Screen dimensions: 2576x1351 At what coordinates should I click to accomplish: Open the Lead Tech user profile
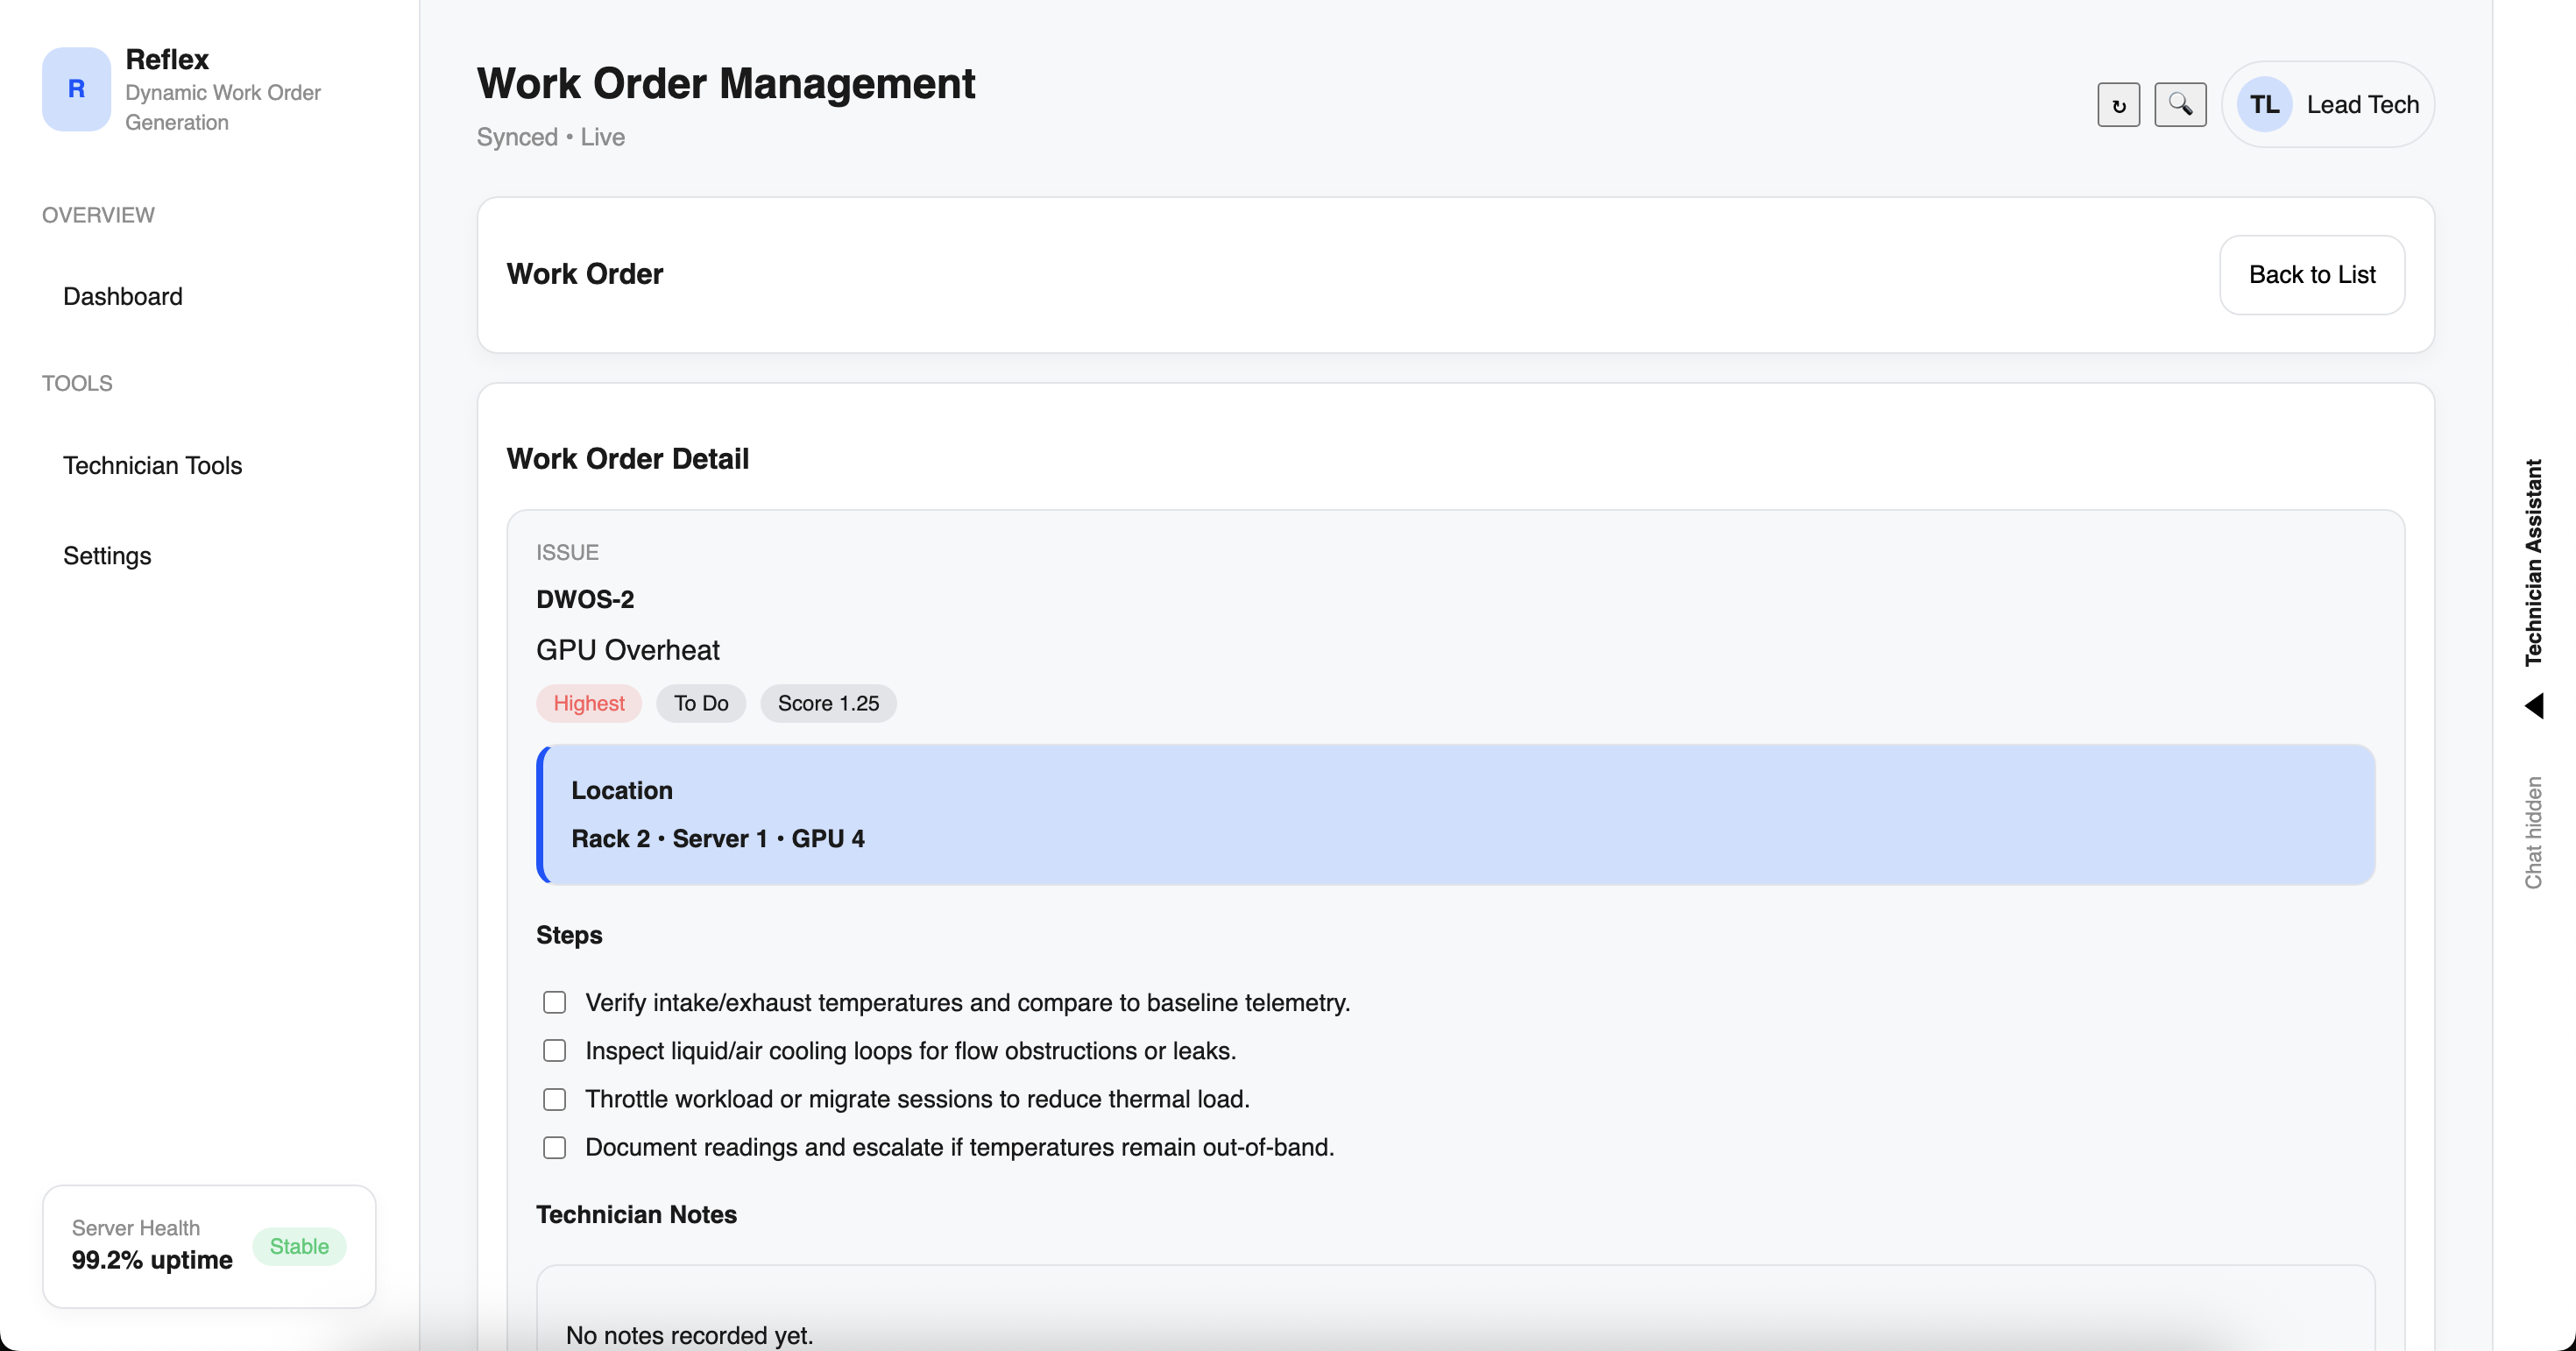[2362, 105]
